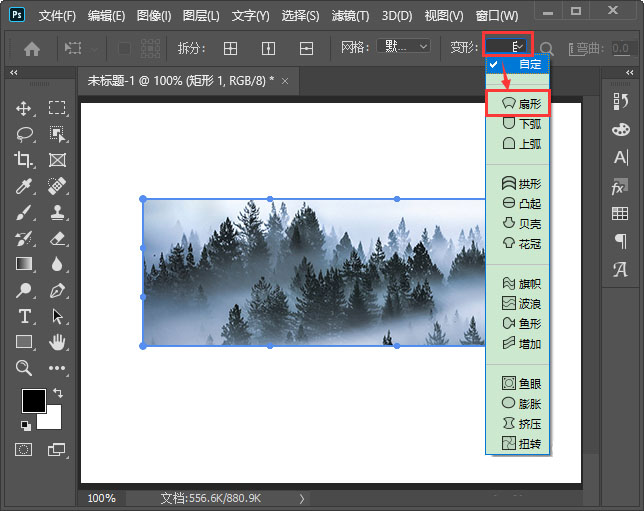Screen dimensions: 644x511
Task: Select the Zoom magnifier tool
Action: [23, 368]
